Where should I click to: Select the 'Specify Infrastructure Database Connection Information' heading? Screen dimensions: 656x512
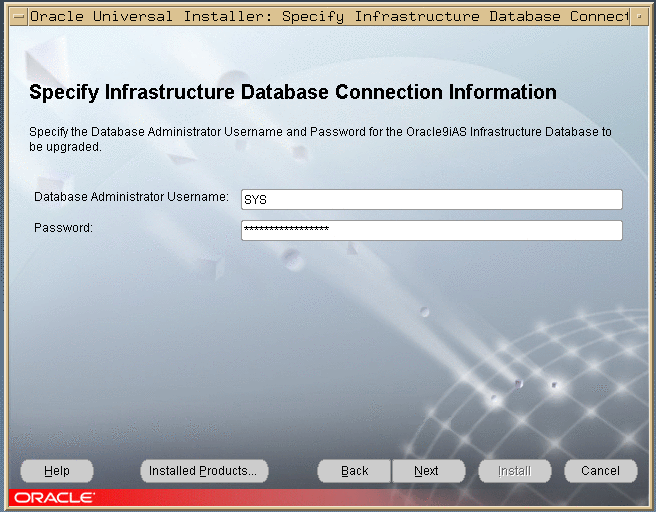coord(293,92)
